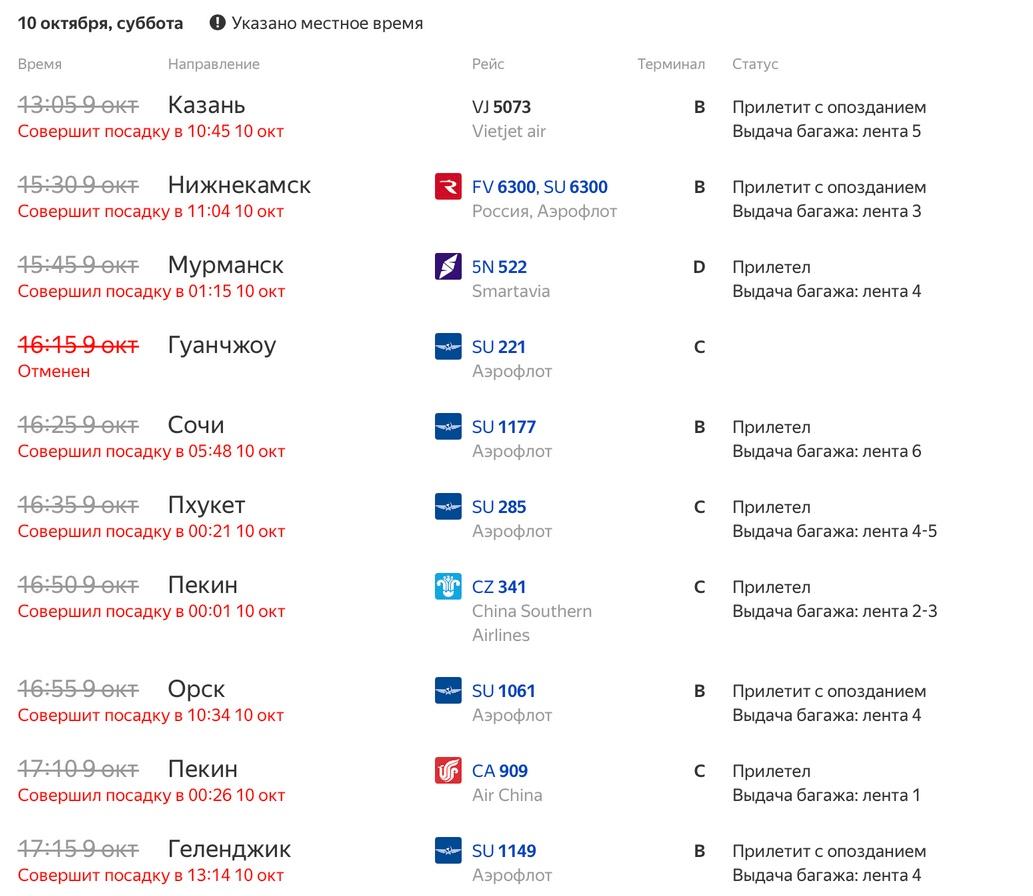This screenshot has height=896, width=1033.
Task: Click the Air China logo beside CA 909
Action: tap(448, 770)
